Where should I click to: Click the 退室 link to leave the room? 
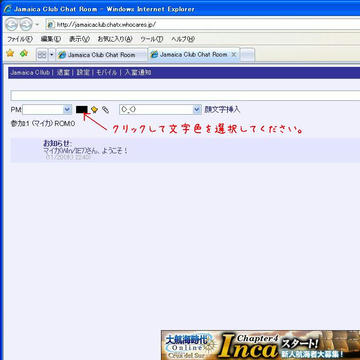click(63, 73)
